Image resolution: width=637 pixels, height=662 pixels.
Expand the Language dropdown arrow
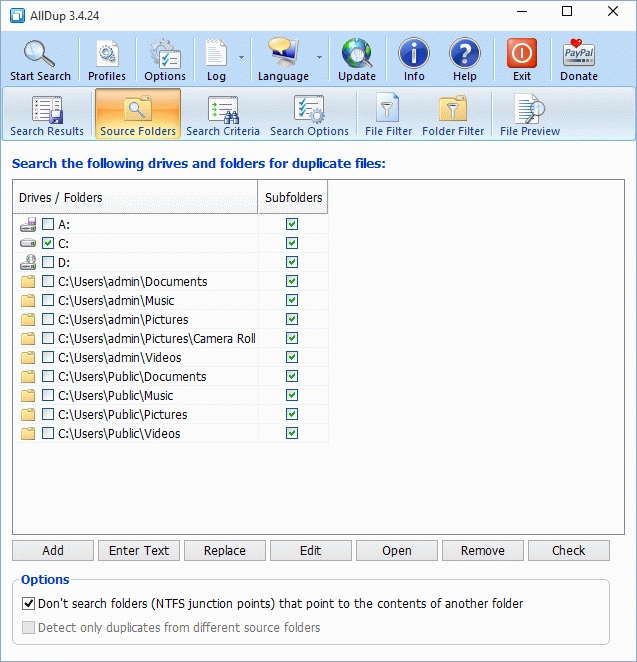[320, 57]
